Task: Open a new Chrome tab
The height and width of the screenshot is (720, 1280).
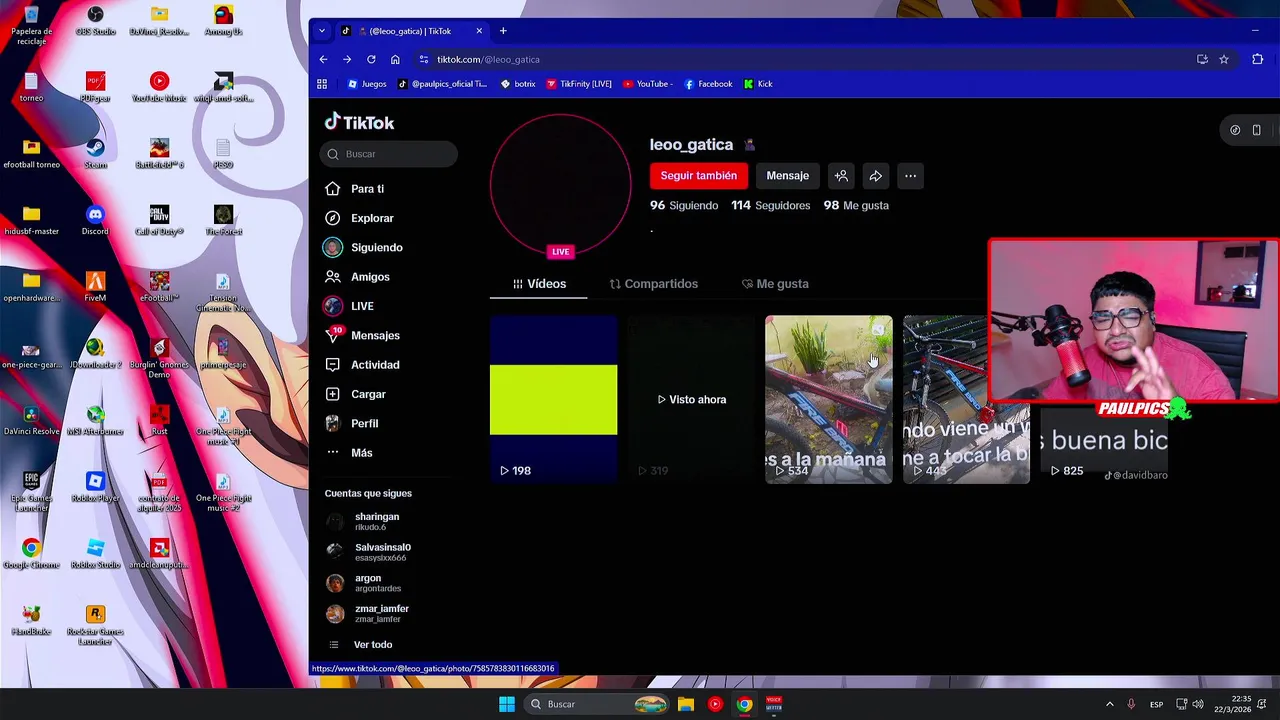Action: coord(503,31)
